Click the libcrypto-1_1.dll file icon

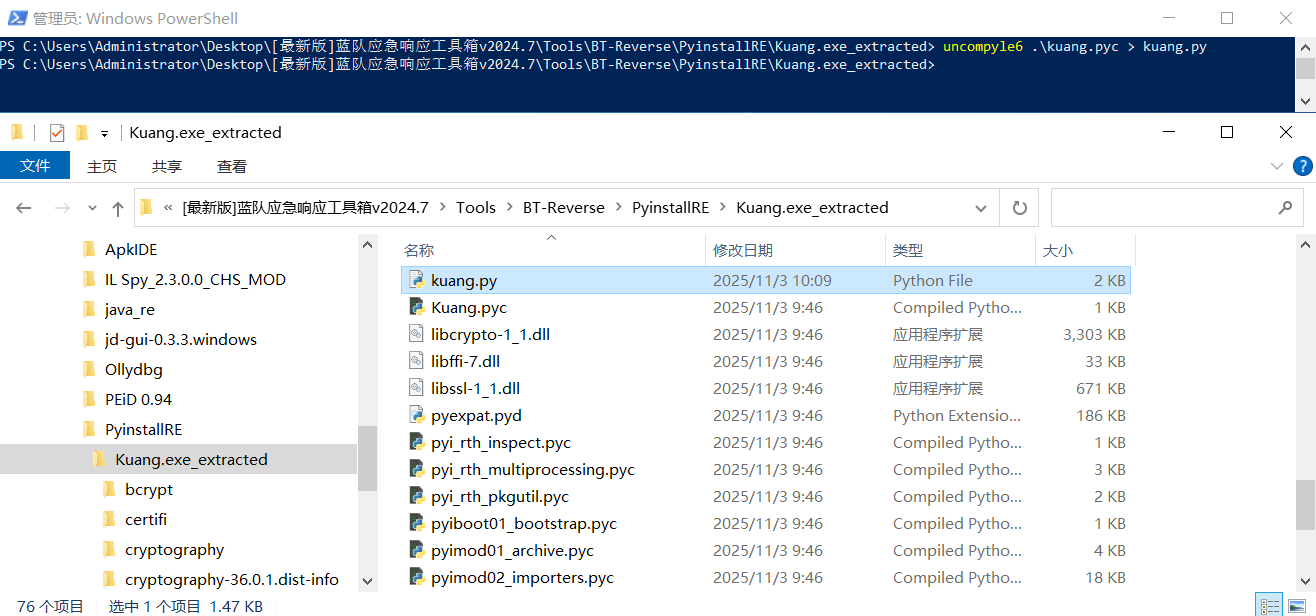(x=417, y=335)
